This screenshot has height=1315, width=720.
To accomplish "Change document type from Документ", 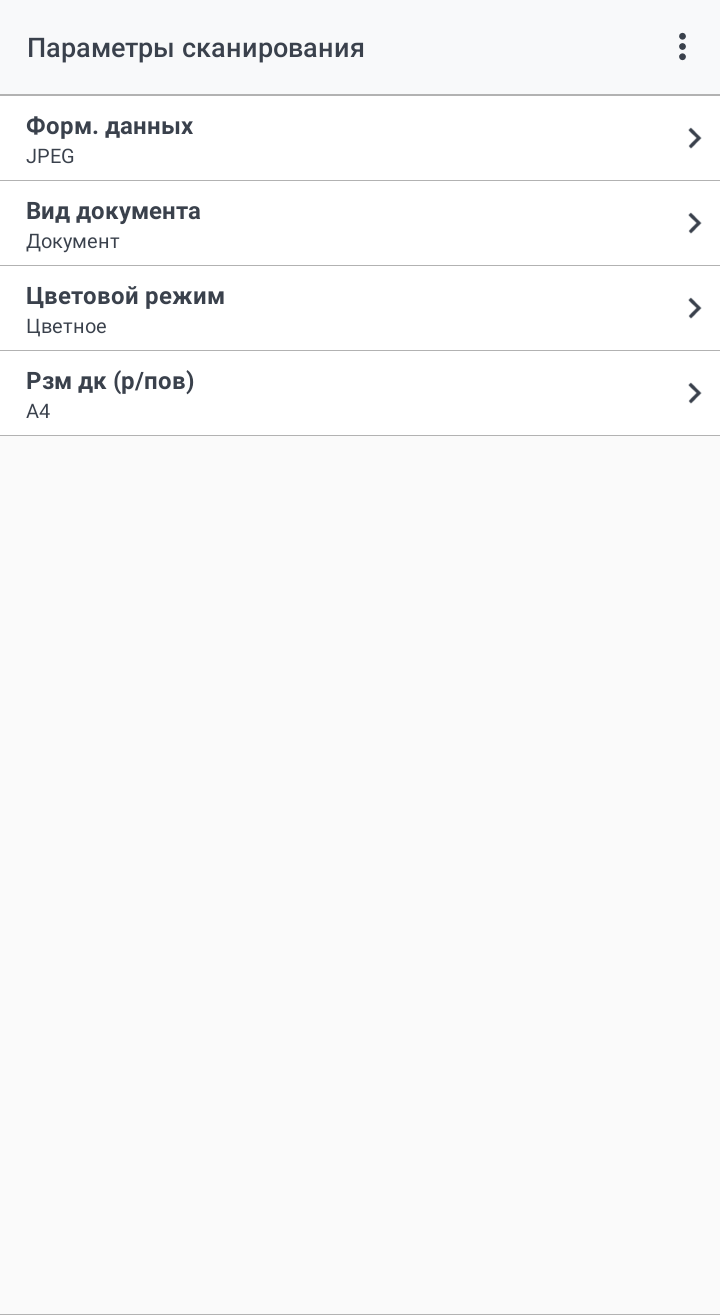I will 360,223.
